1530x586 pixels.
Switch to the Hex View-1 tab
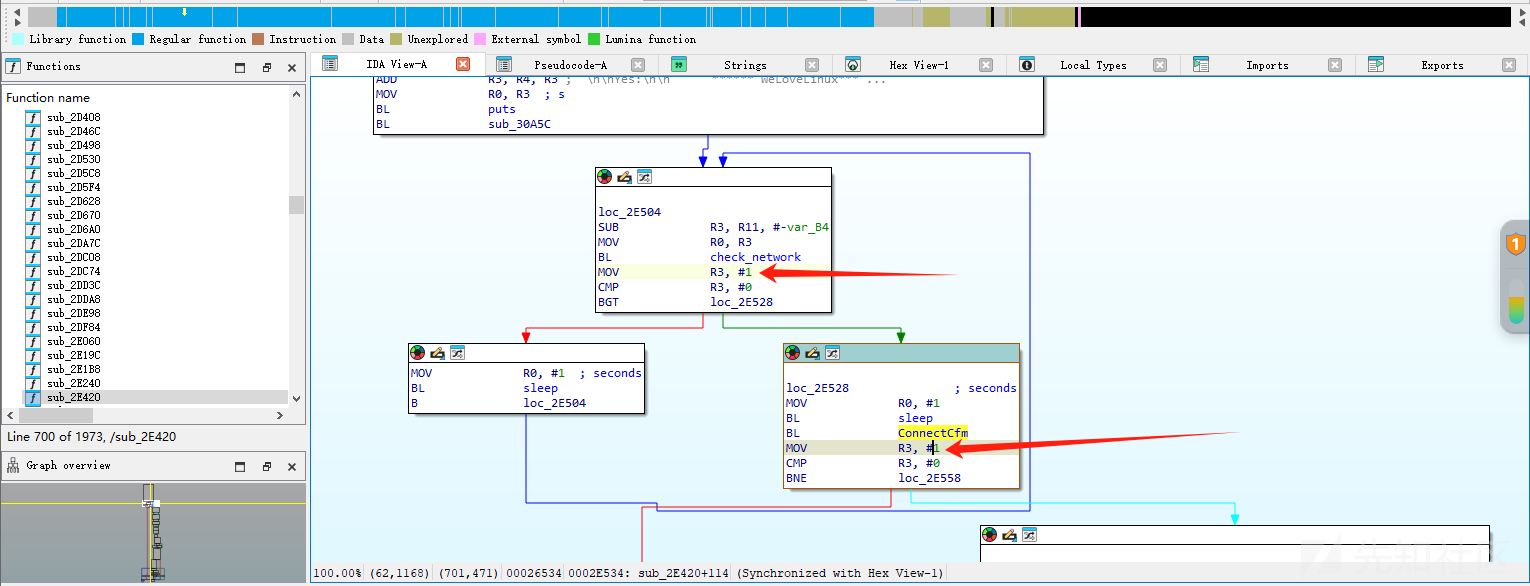pos(919,65)
